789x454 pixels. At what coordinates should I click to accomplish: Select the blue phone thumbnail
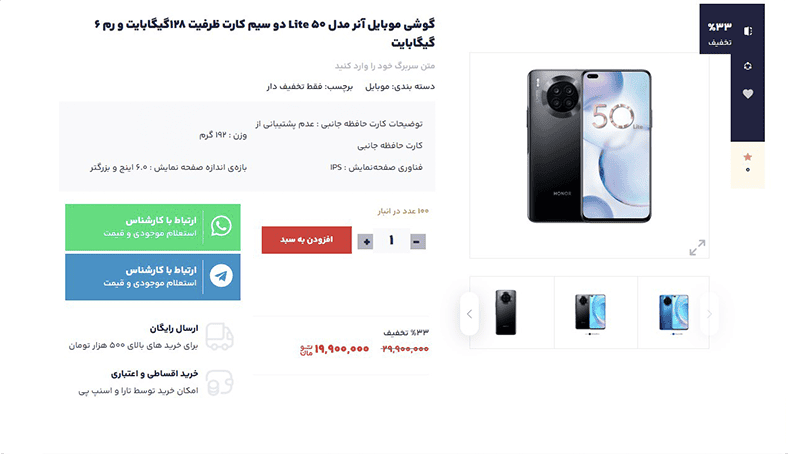674,313
